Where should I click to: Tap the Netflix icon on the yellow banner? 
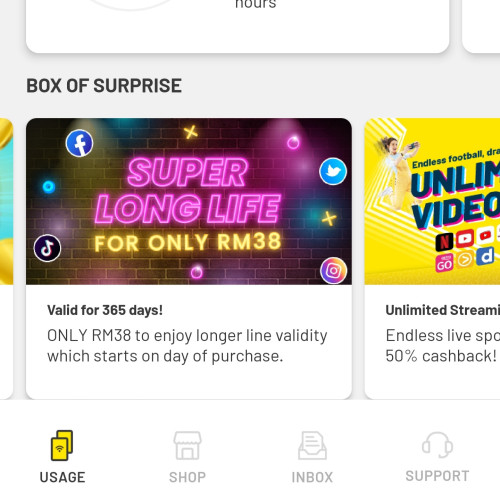(x=444, y=241)
